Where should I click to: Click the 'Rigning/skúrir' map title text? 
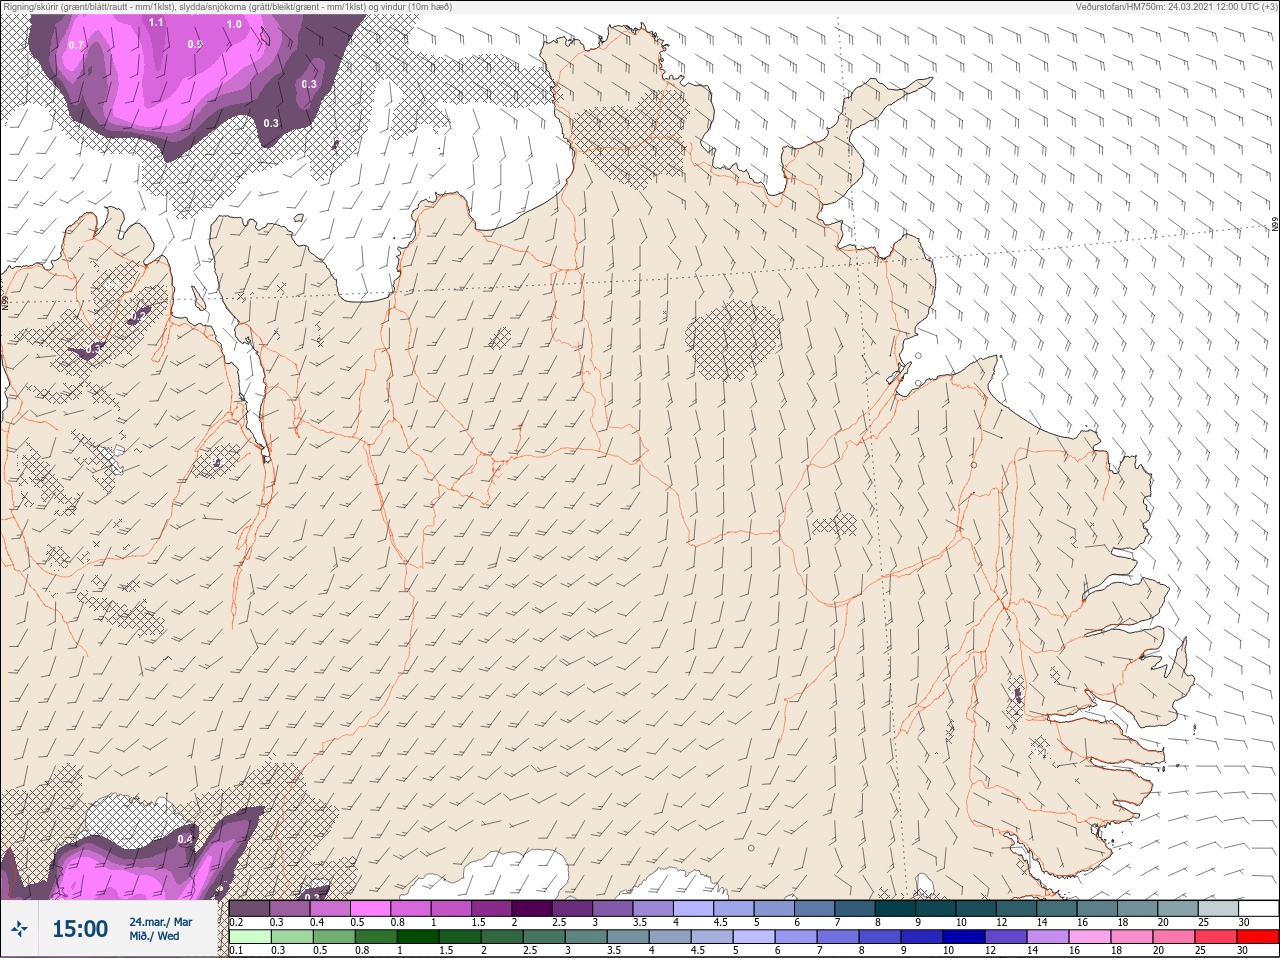pyautogui.click(x=34, y=7)
